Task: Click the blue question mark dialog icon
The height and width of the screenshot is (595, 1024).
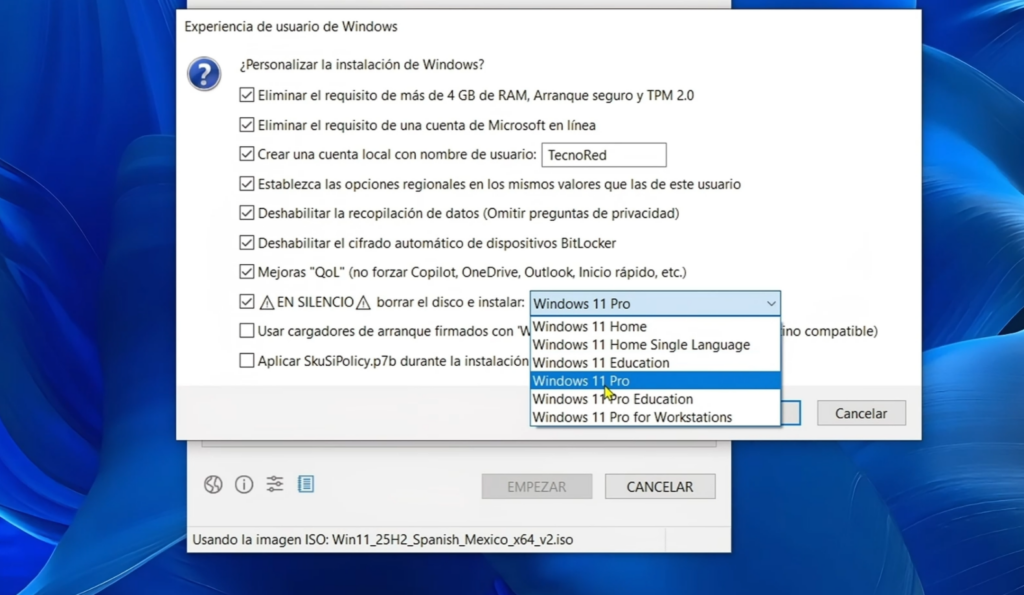Action: [204, 73]
